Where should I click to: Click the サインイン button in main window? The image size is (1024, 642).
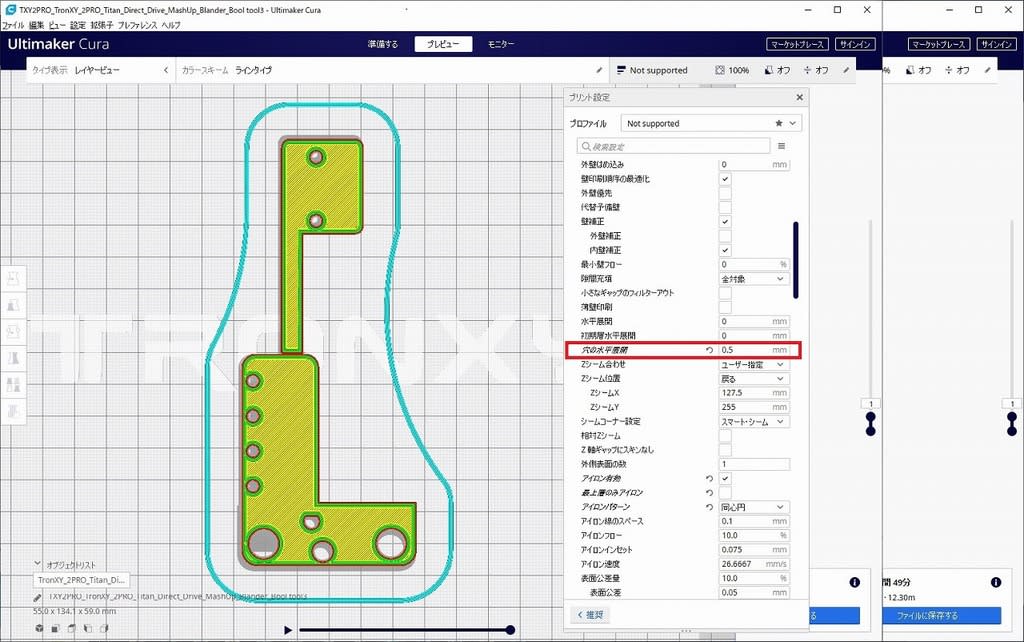(855, 44)
